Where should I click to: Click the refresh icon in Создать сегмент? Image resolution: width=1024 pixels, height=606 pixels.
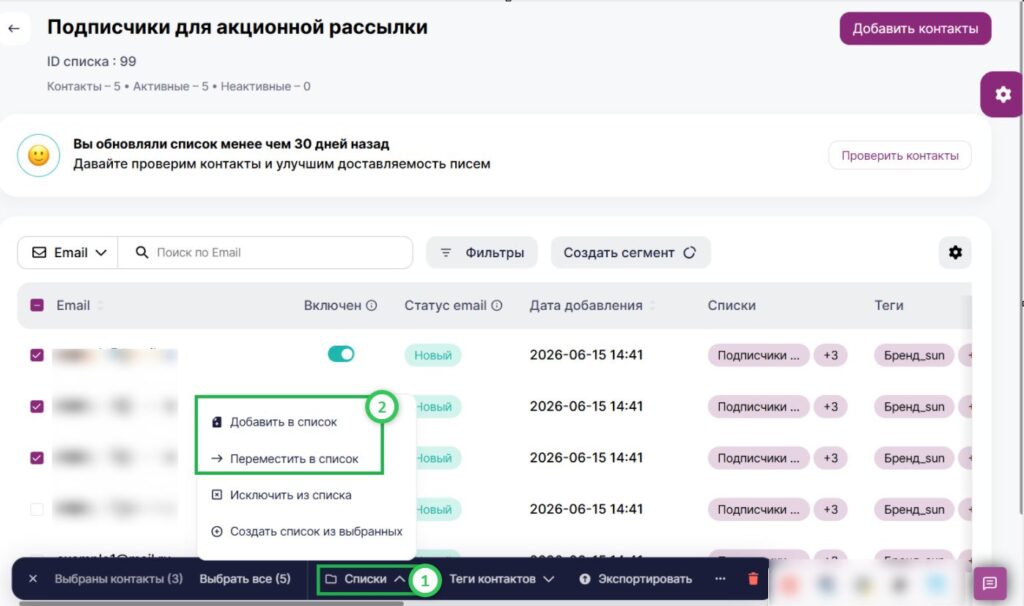click(x=690, y=252)
